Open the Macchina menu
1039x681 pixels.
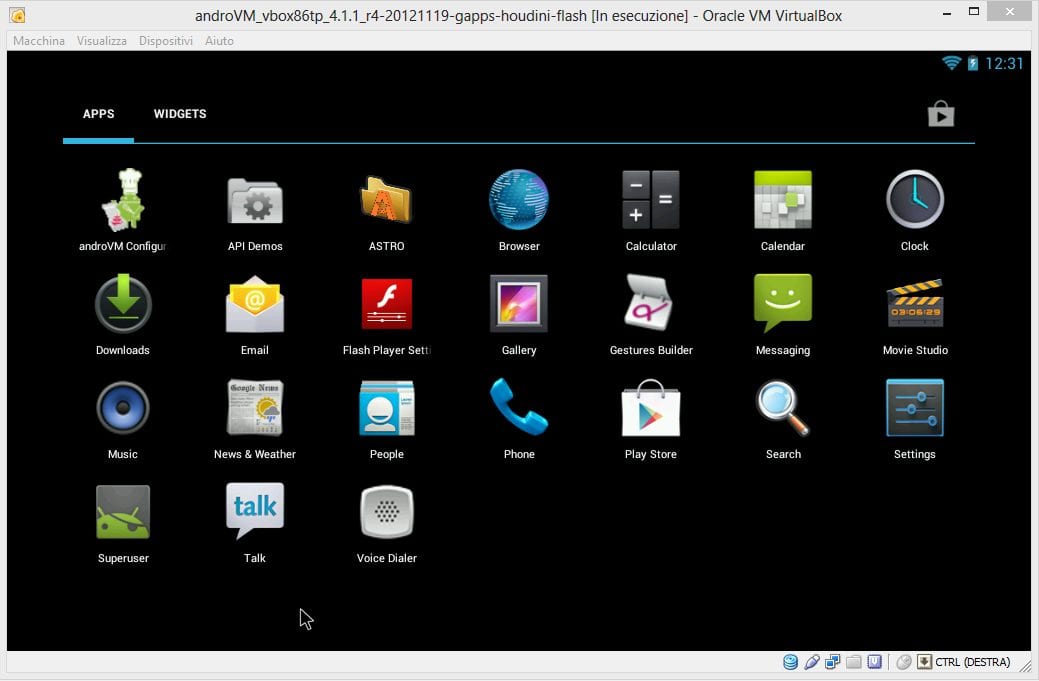(x=39, y=41)
